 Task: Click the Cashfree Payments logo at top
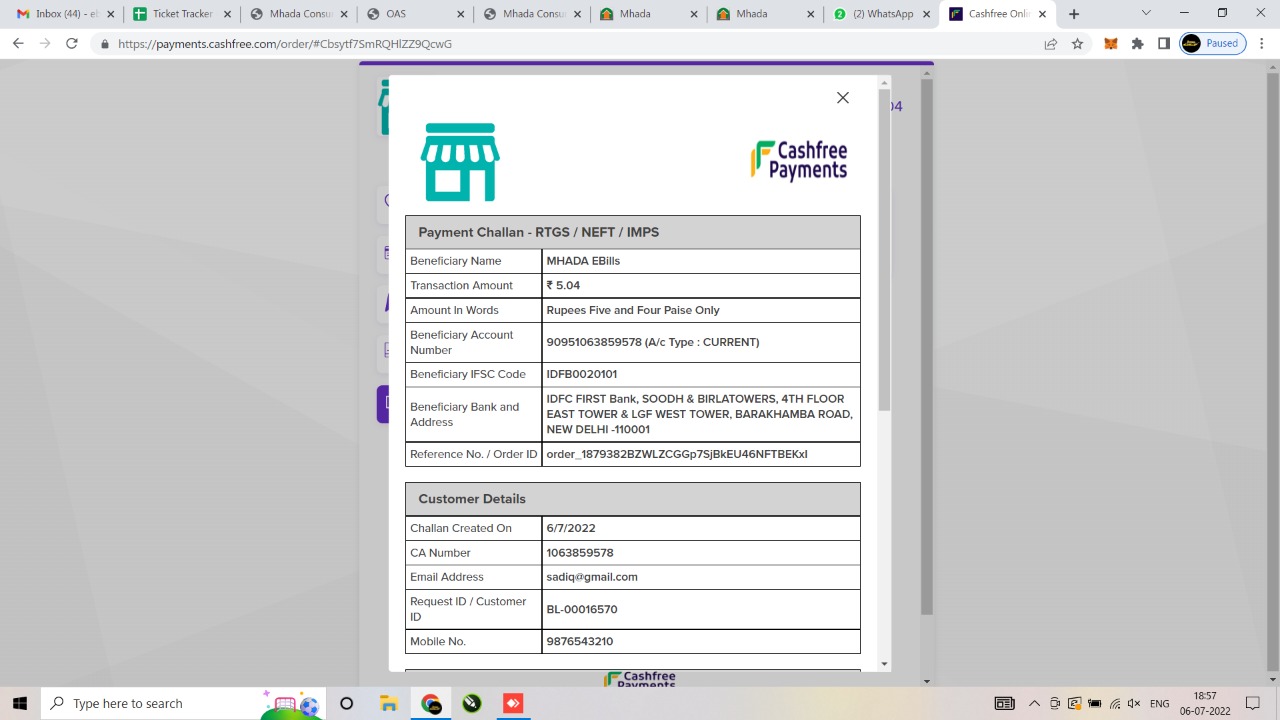coord(799,160)
